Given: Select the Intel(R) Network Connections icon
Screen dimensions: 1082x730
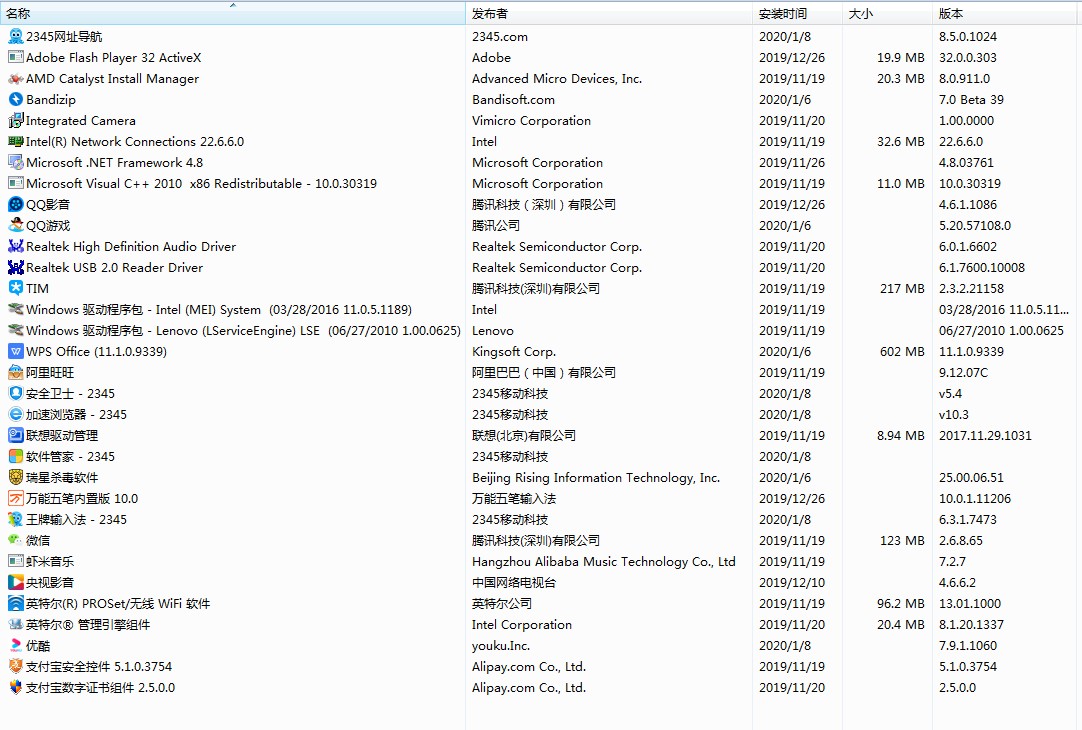Looking at the screenshot, I should (15, 141).
